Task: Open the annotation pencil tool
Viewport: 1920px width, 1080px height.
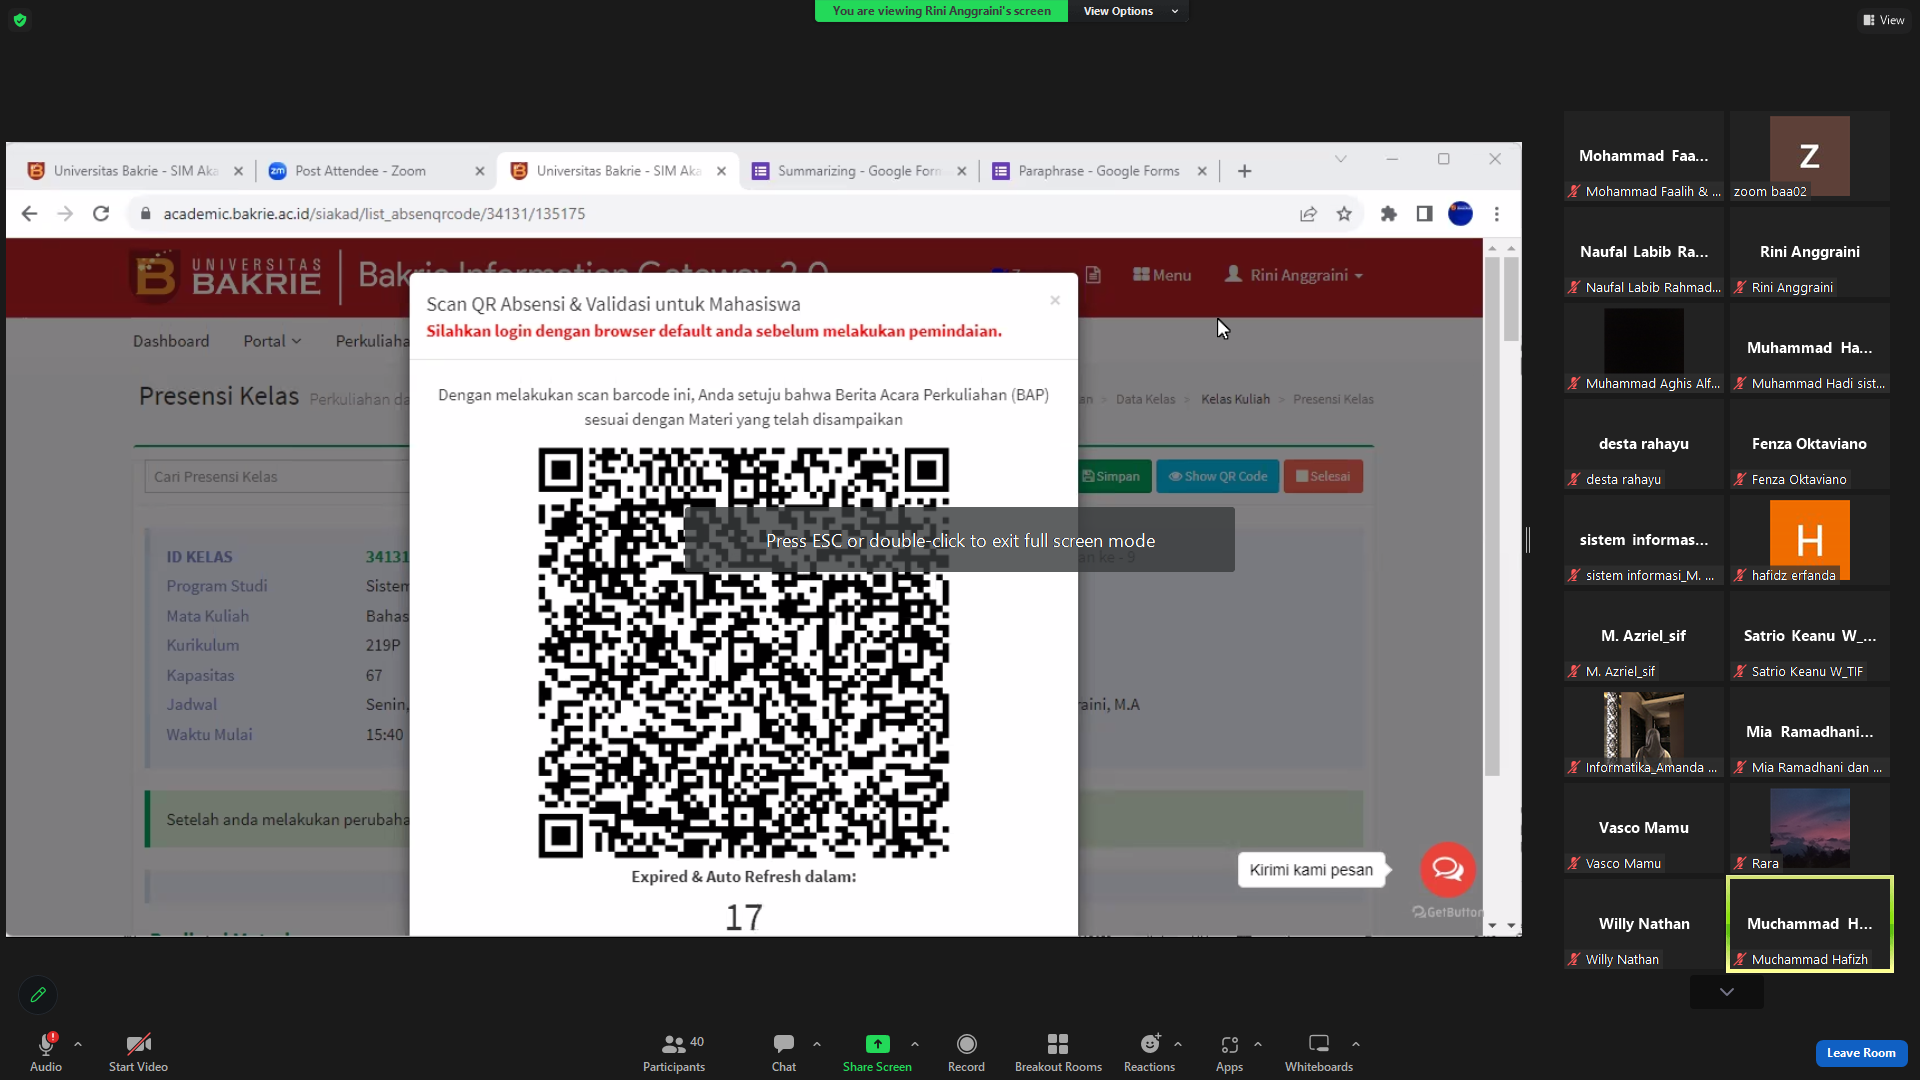Action: pyautogui.click(x=38, y=995)
